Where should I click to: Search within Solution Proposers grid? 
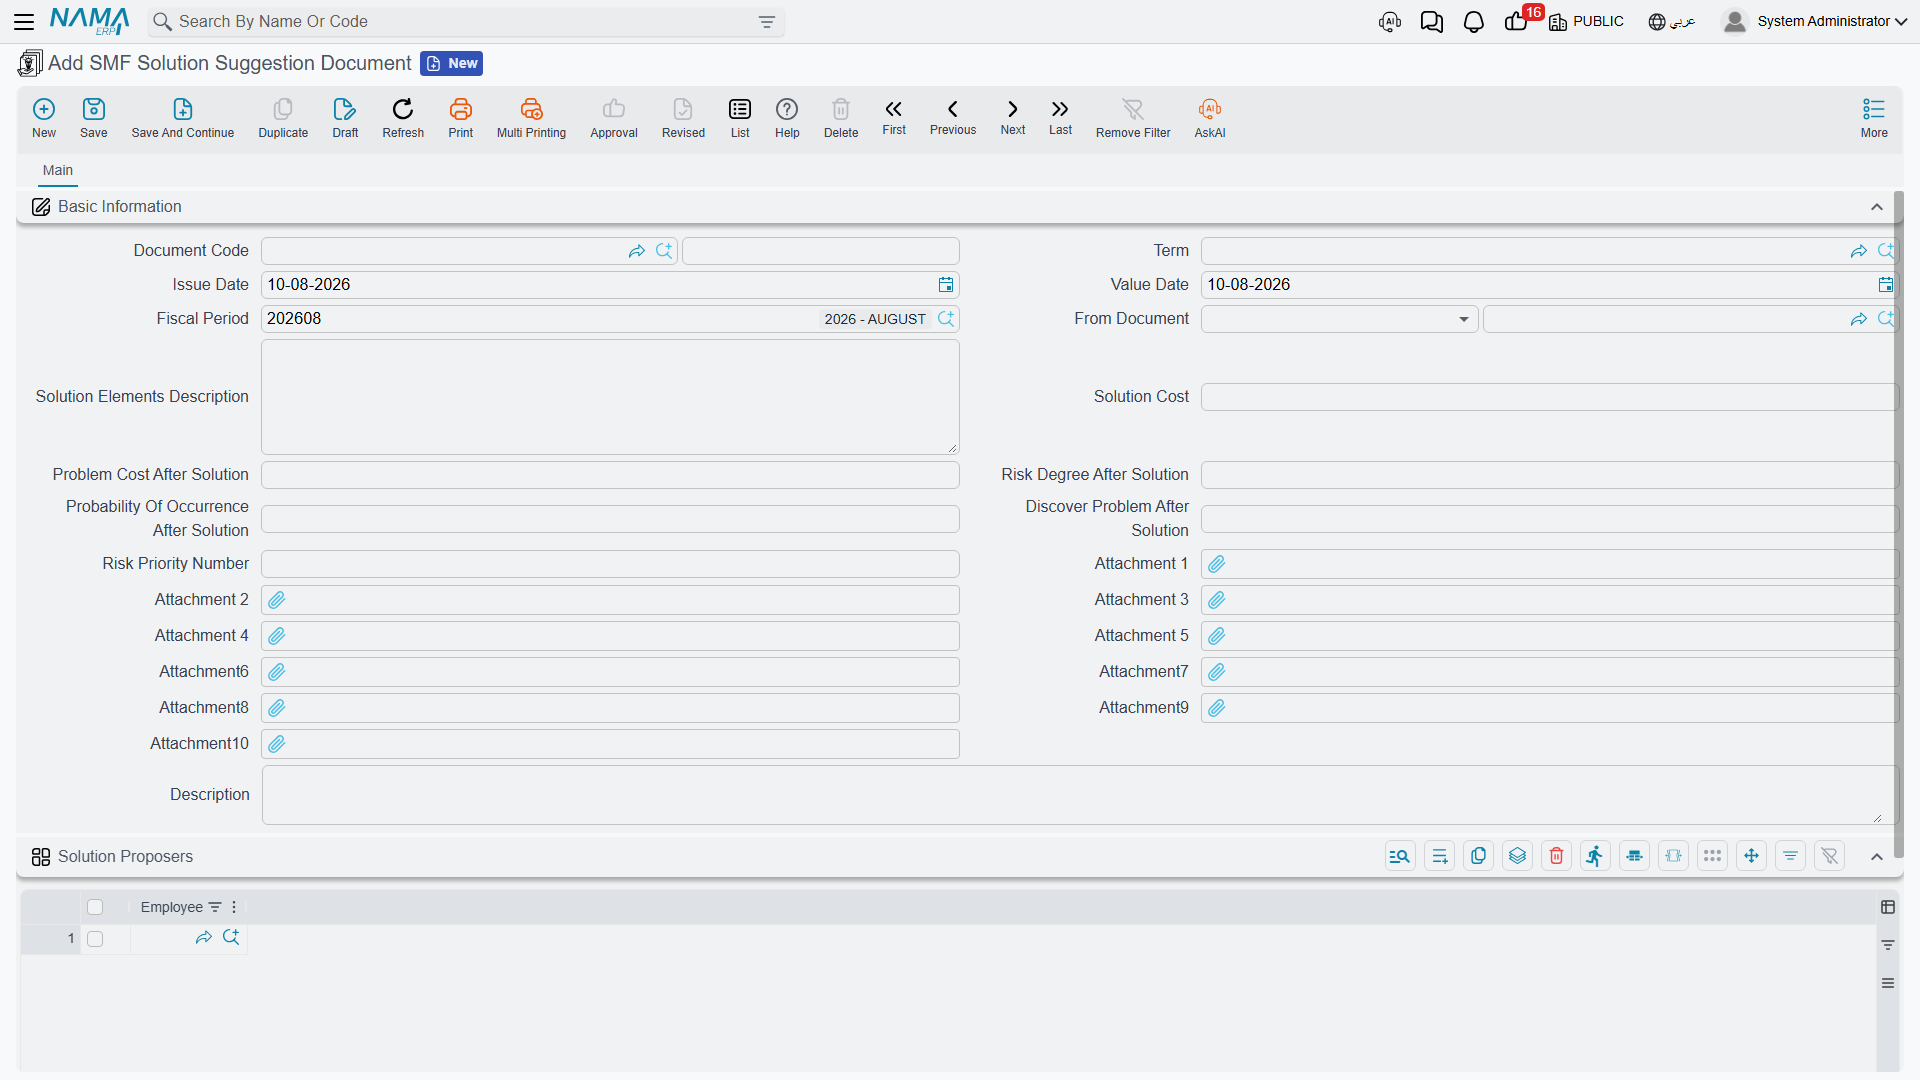[1400, 856]
